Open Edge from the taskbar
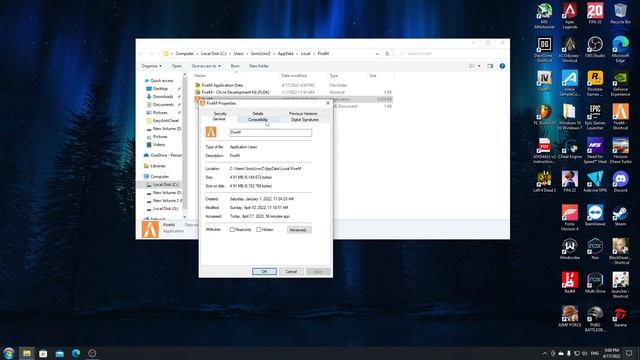640x360 pixels. tap(76, 353)
